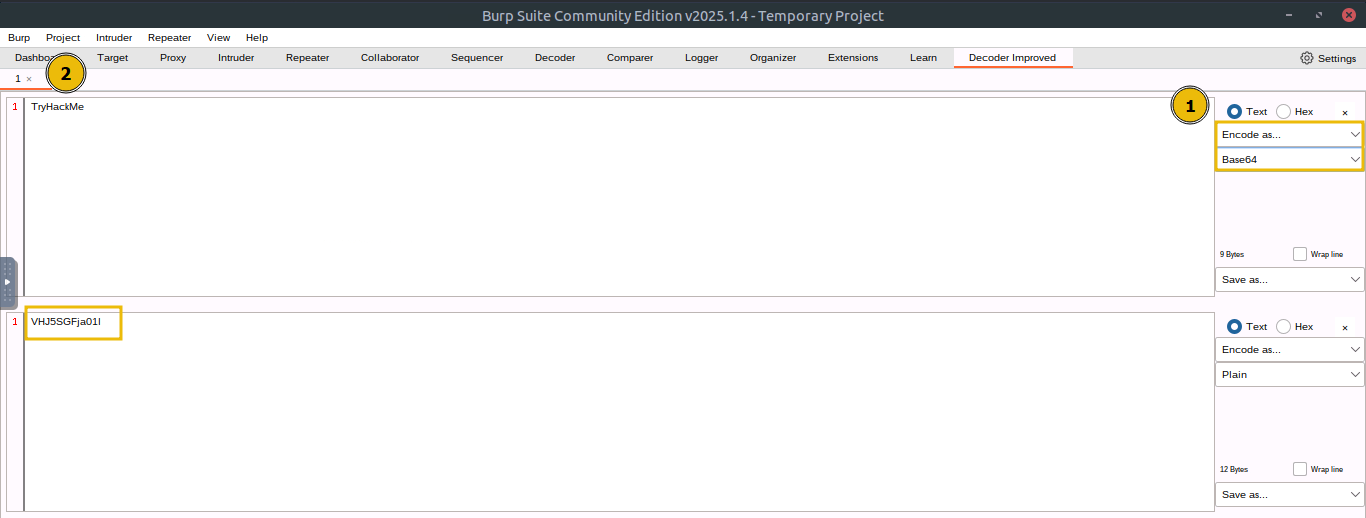The image size is (1366, 518).
Task: Enable Wrap line checkbox in bottom panel
Action: pyautogui.click(x=1300, y=469)
